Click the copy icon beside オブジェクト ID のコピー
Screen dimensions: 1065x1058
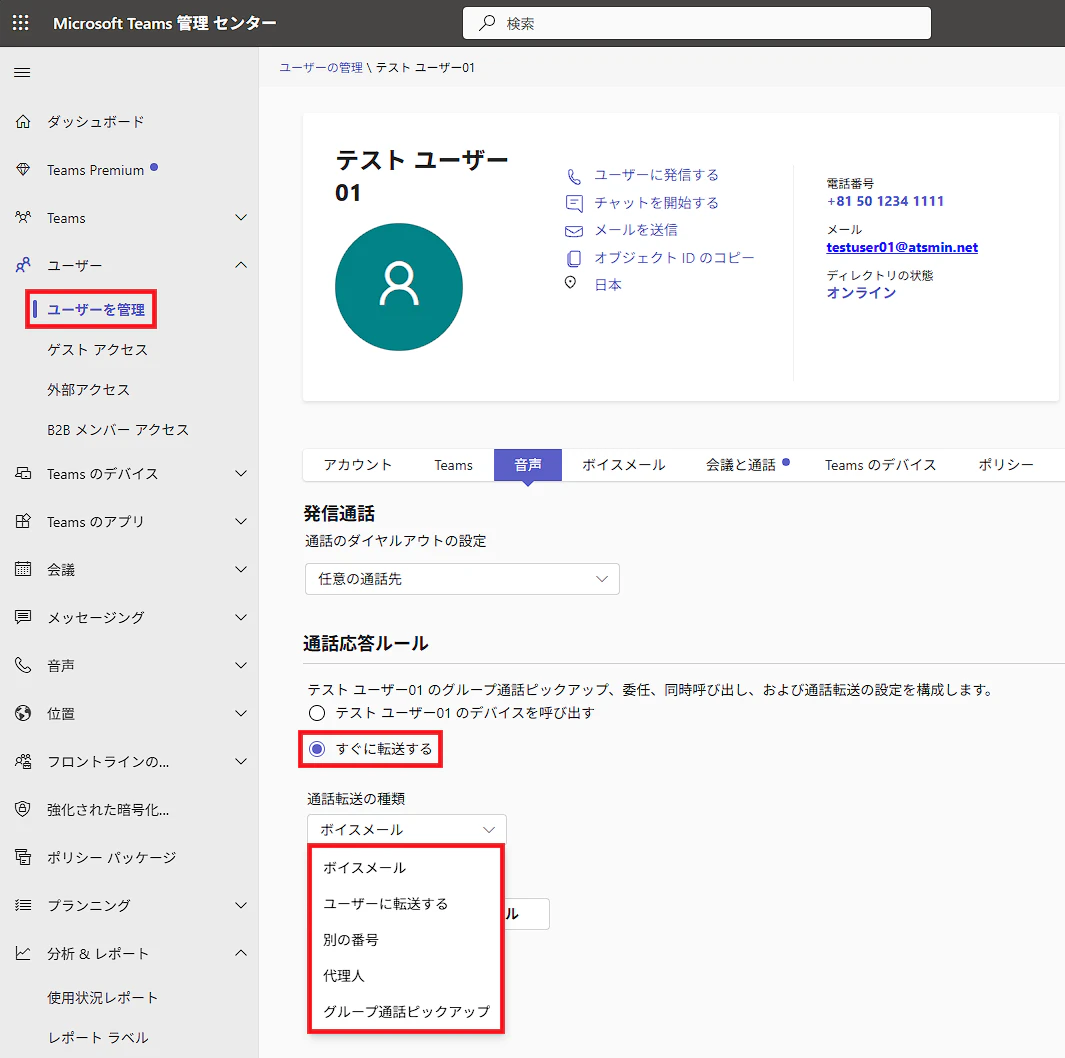click(x=574, y=258)
